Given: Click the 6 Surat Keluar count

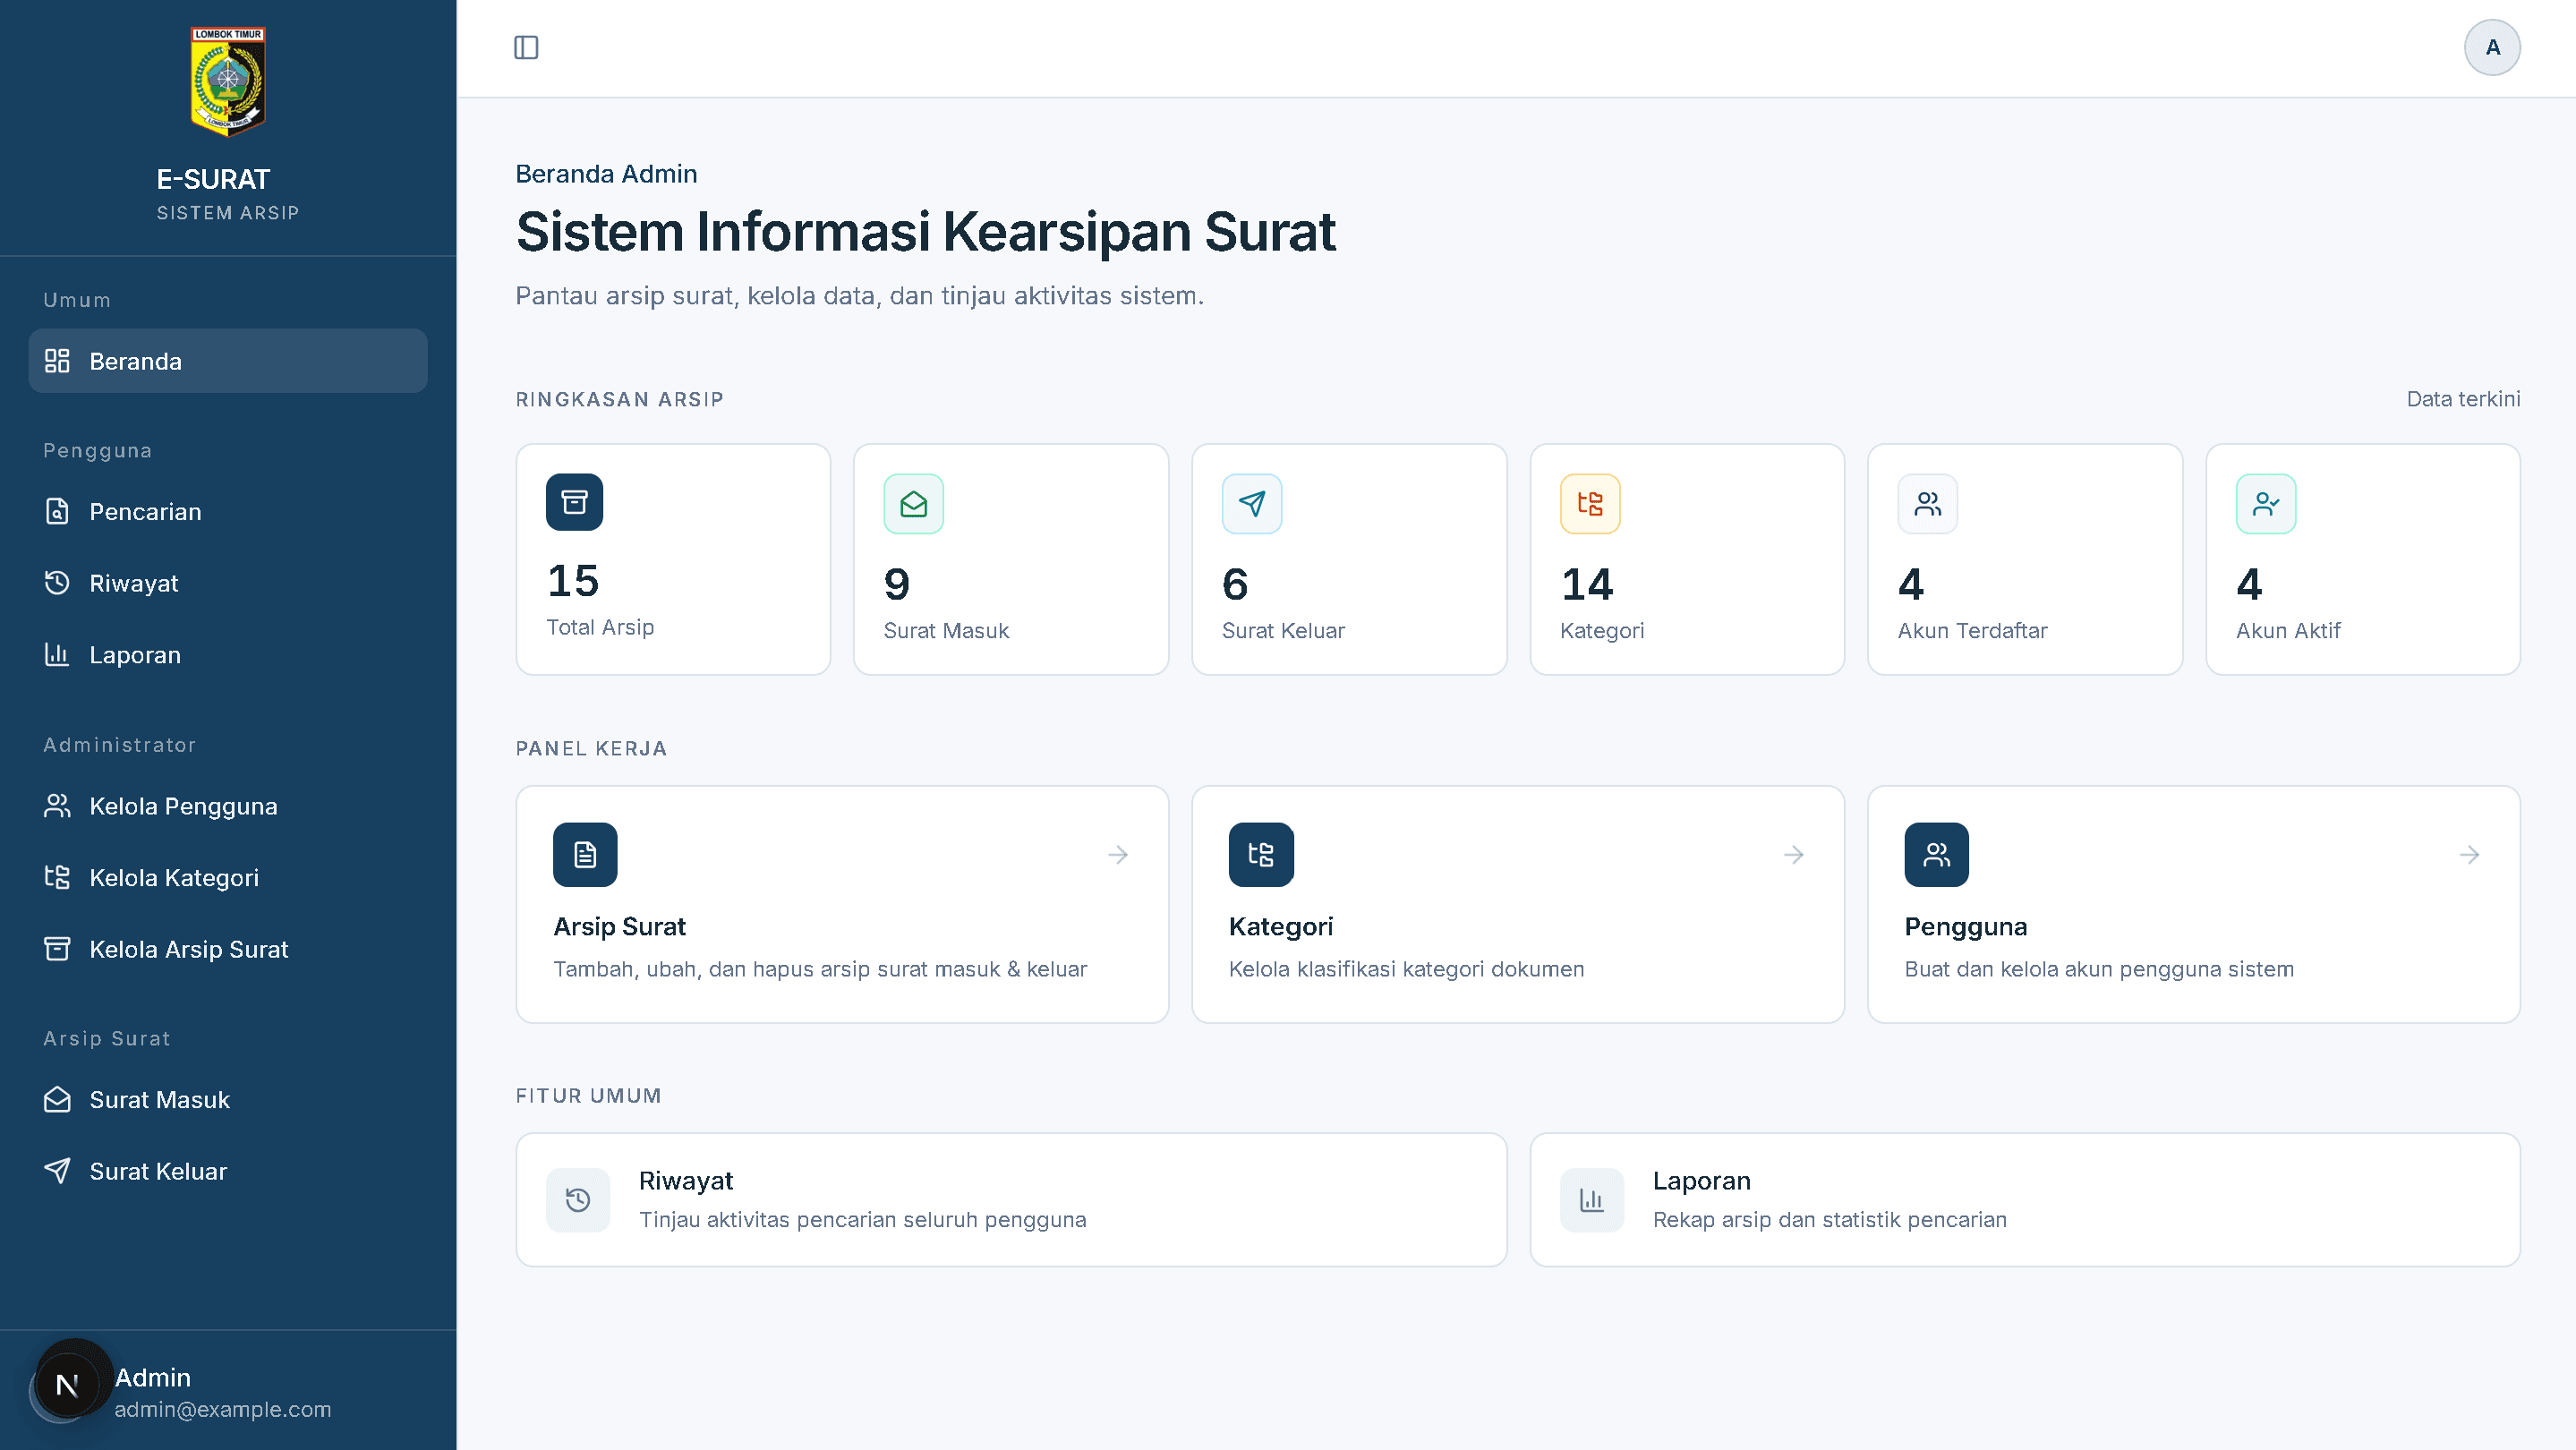Looking at the screenshot, I should [1235, 585].
